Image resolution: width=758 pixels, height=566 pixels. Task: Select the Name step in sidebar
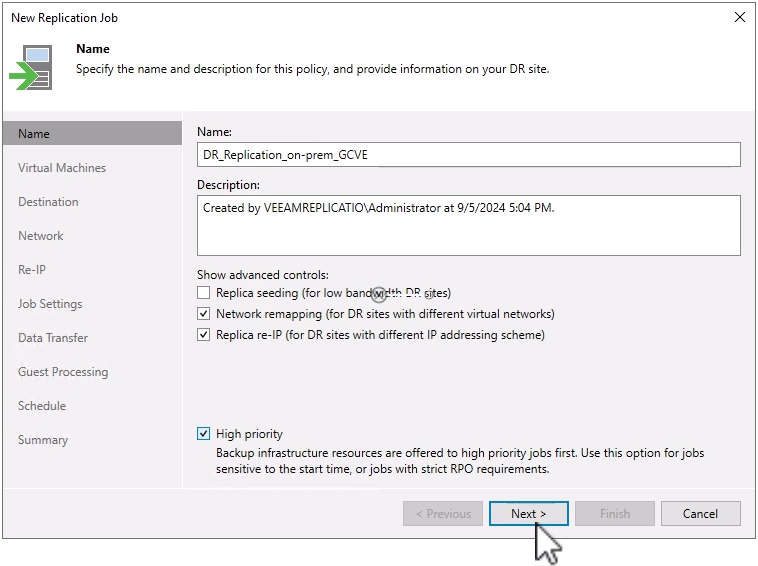(x=34, y=134)
